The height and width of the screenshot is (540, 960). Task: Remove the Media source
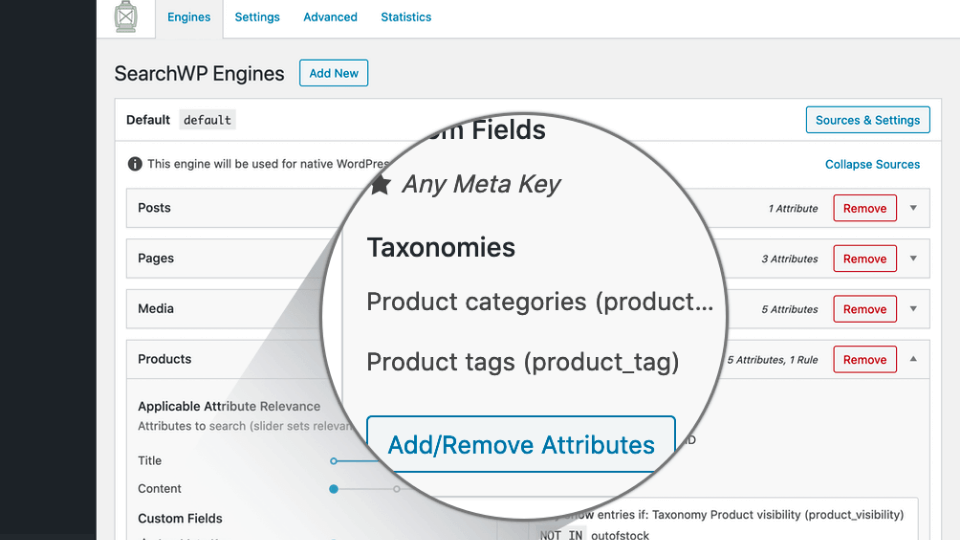tap(864, 309)
